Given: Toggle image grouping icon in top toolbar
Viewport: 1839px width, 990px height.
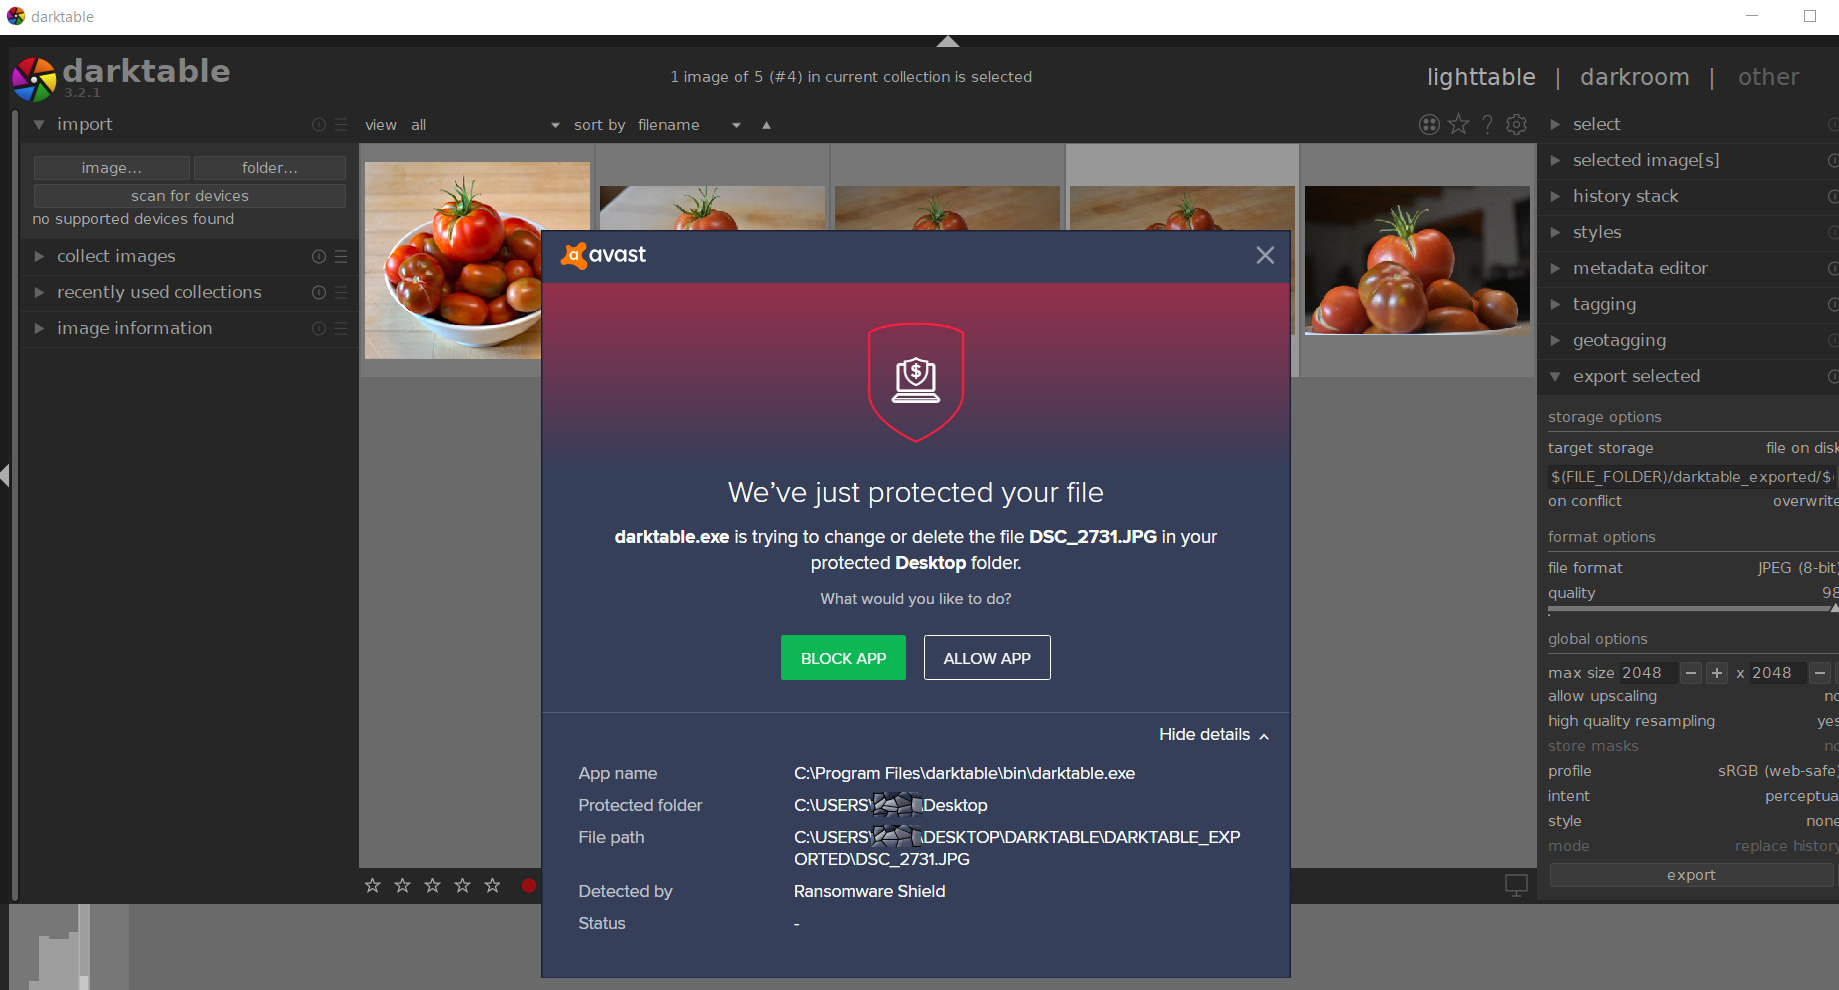Looking at the screenshot, I should coord(1429,124).
